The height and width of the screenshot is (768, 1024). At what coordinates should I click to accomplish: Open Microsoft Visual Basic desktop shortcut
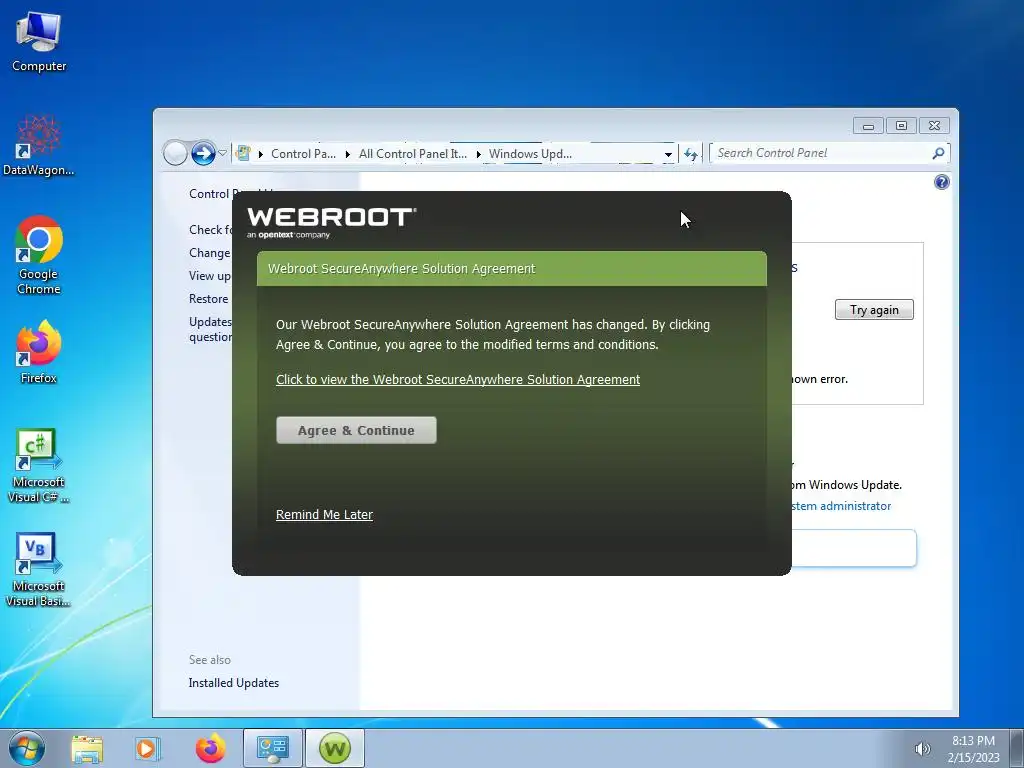[x=39, y=569]
